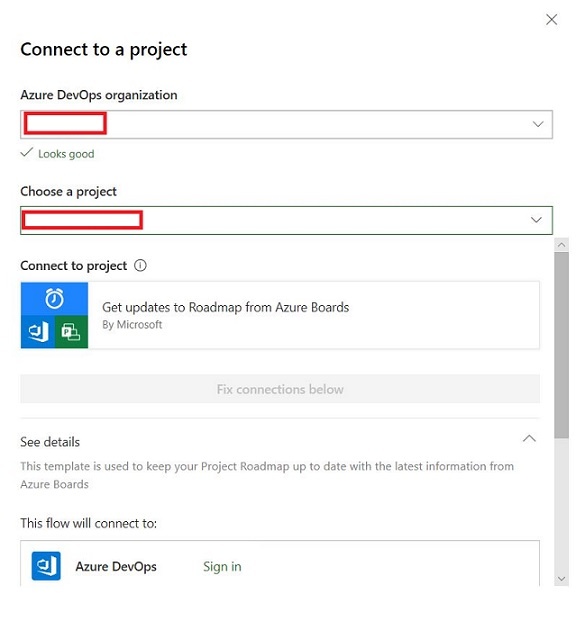Image resolution: width=576 pixels, height=630 pixels.
Task: Click the vertical scrollbar thumb
Action: coord(561,345)
